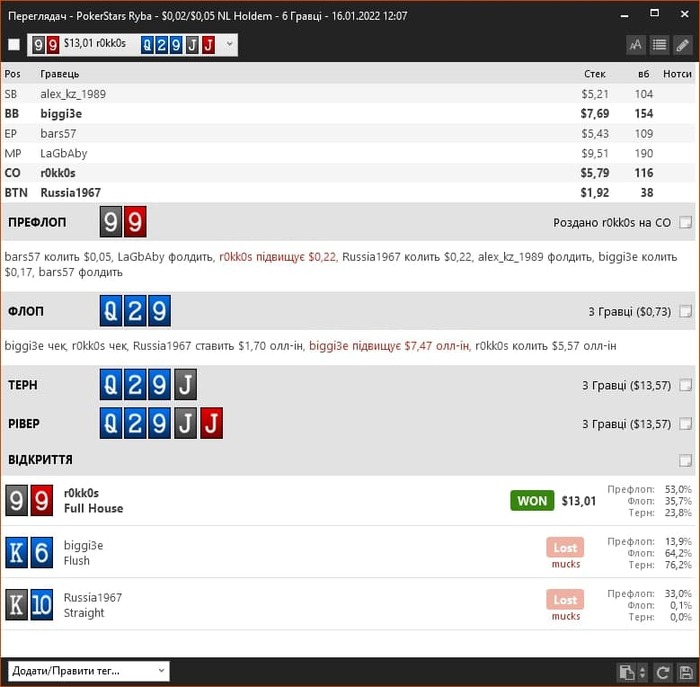Click 3 Гравці ($13,57) in the РІВЕР row

click(x=626, y=424)
